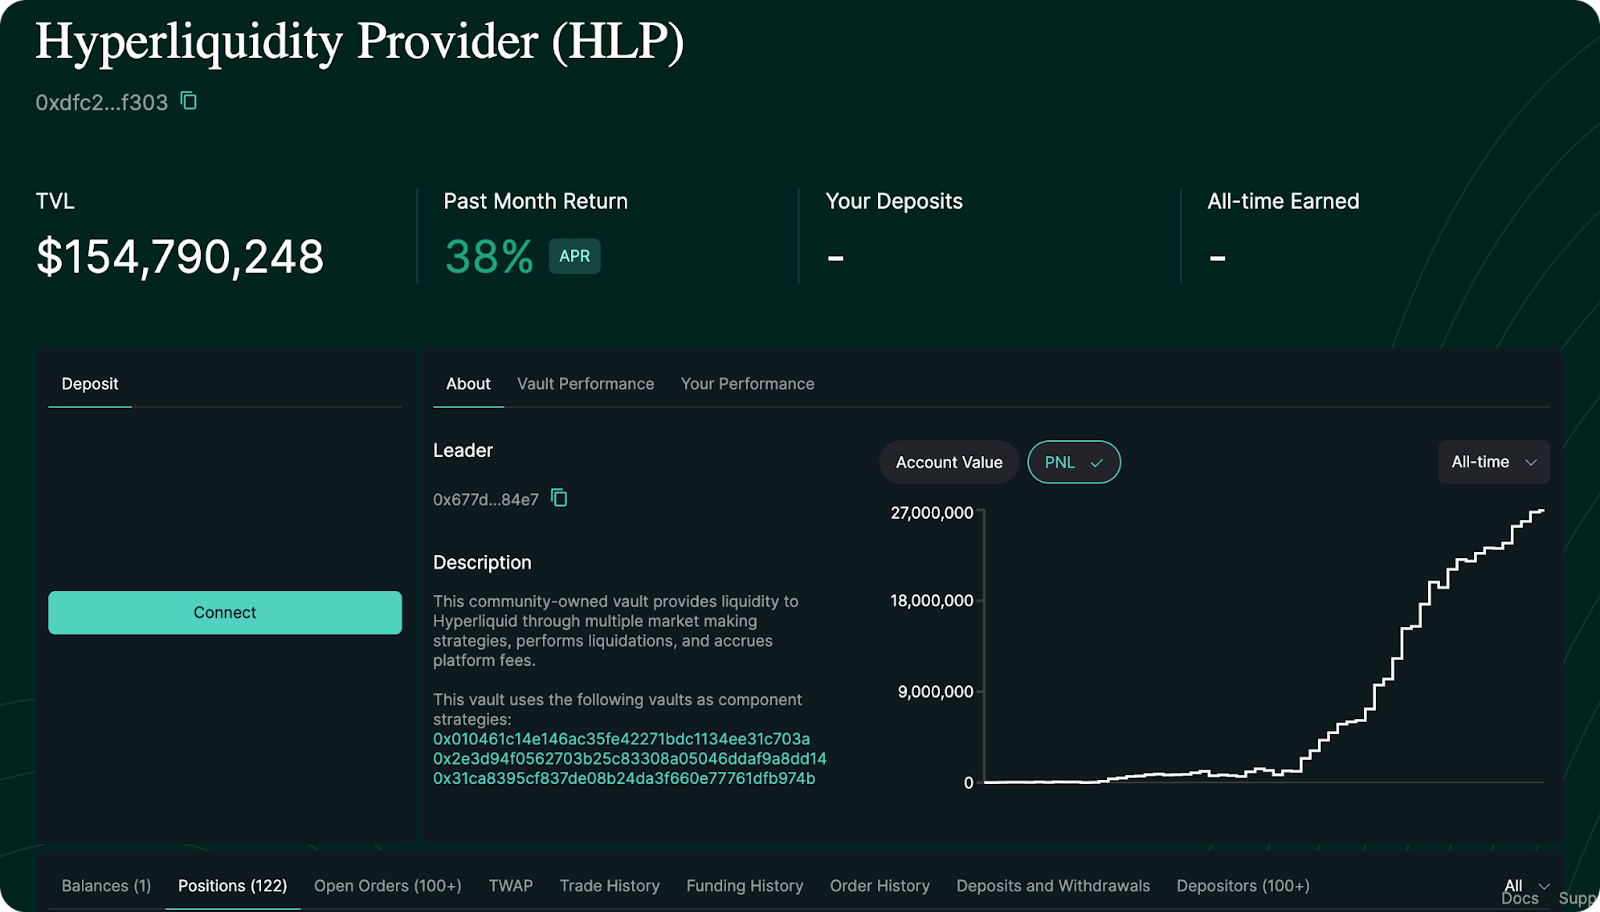1600x912 pixels.
Task: Click the 0xdfc2...f303 address text
Action: [x=102, y=102]
